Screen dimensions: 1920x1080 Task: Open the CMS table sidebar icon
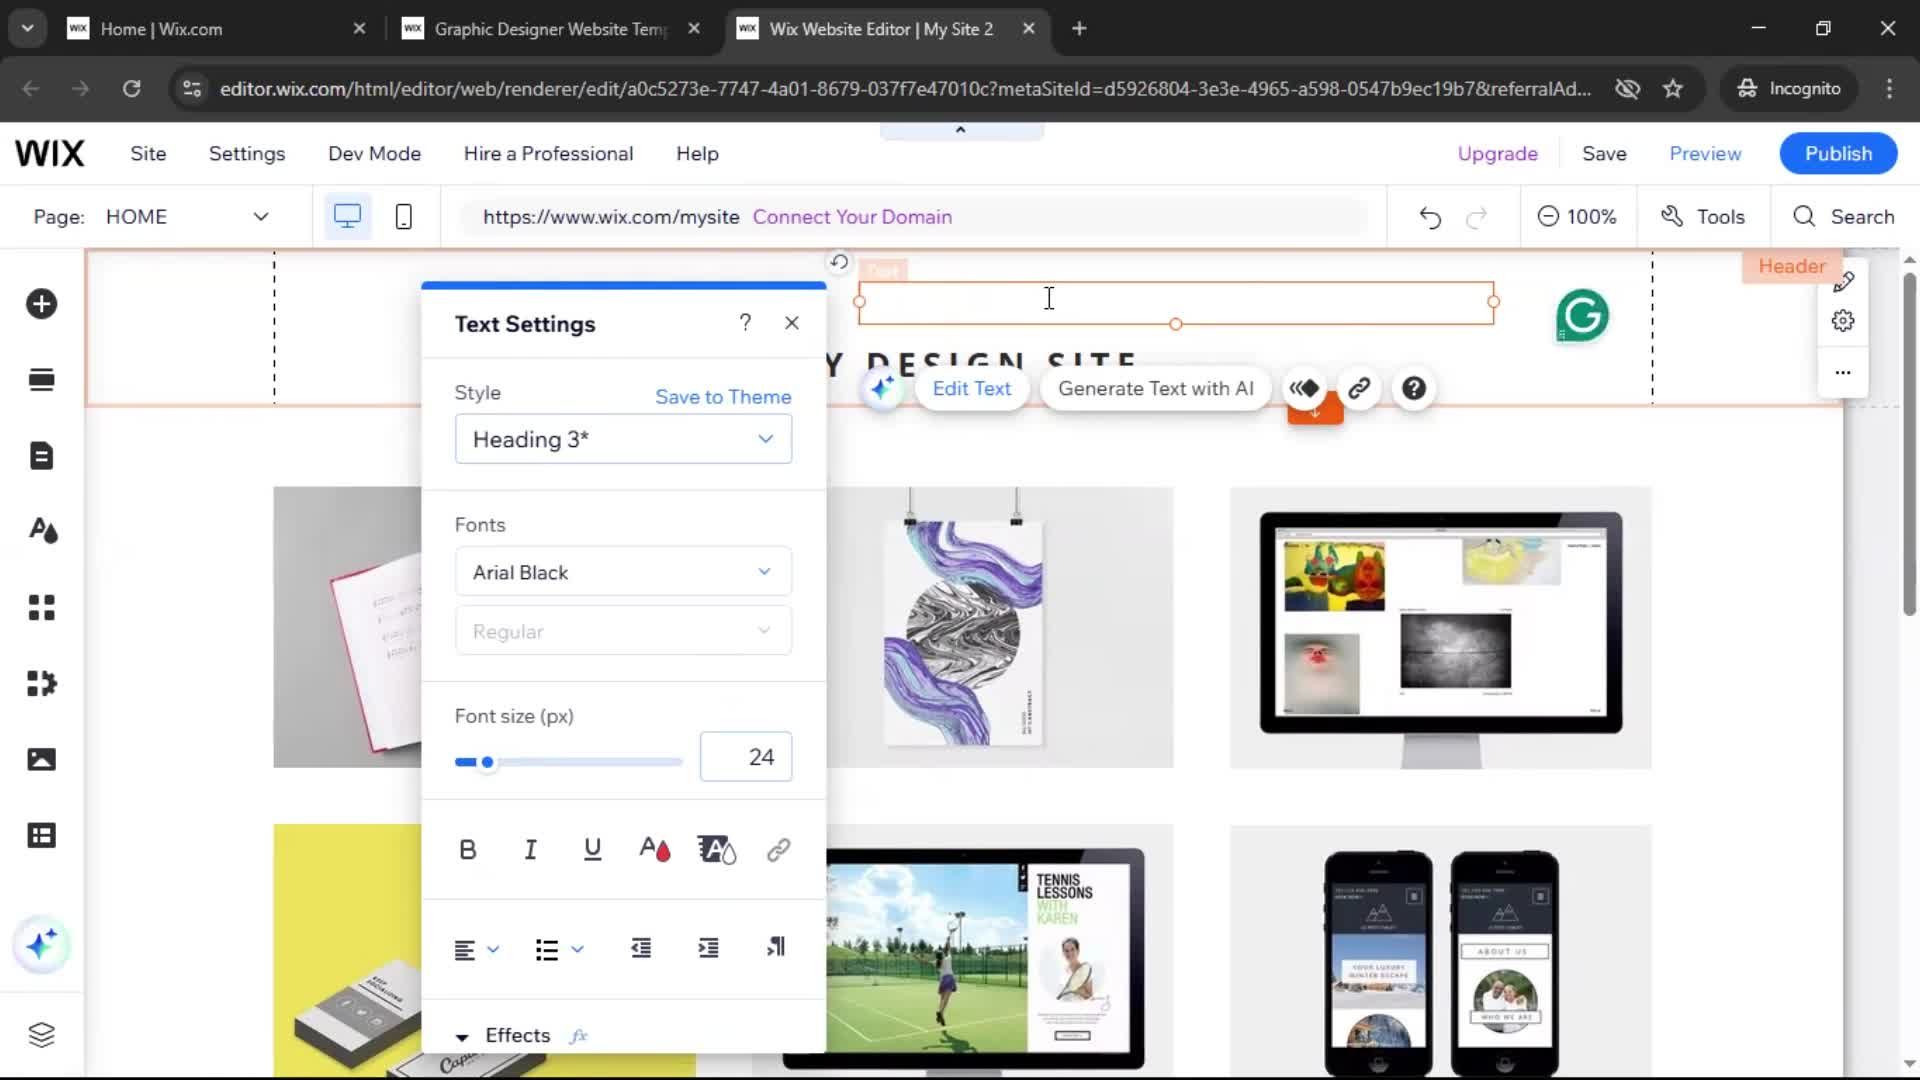click(42, 835)
